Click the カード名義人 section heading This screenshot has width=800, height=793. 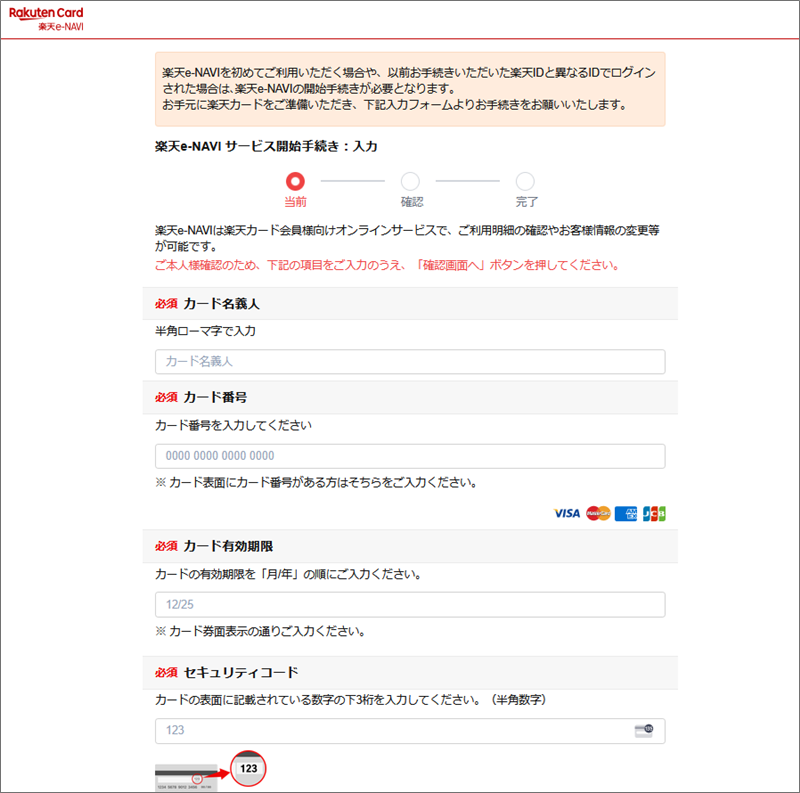click(221, 304)
